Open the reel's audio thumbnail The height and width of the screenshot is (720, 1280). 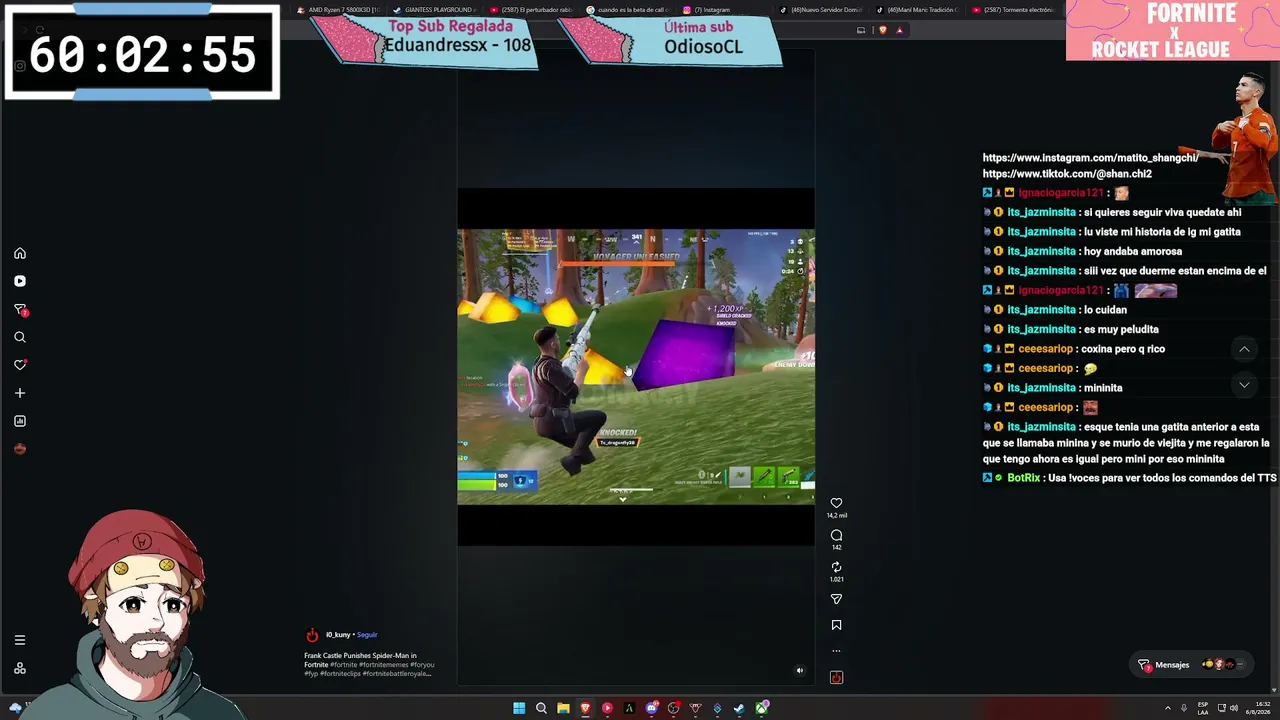[836, 677]
